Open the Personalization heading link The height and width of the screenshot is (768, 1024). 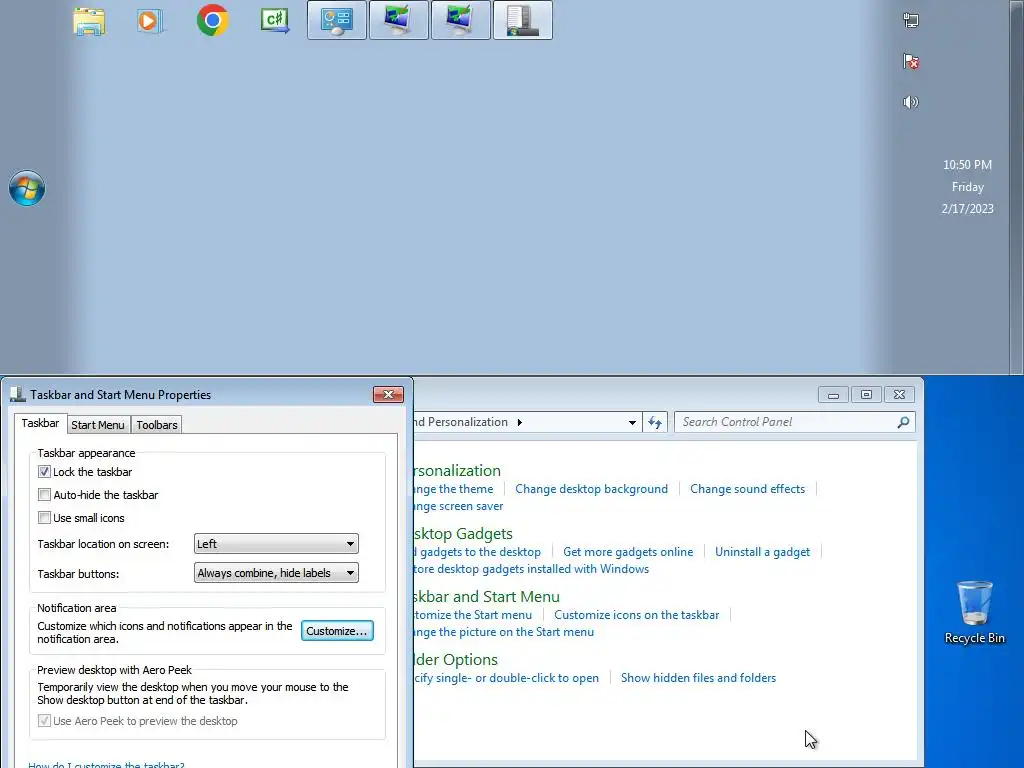[457, 470]
